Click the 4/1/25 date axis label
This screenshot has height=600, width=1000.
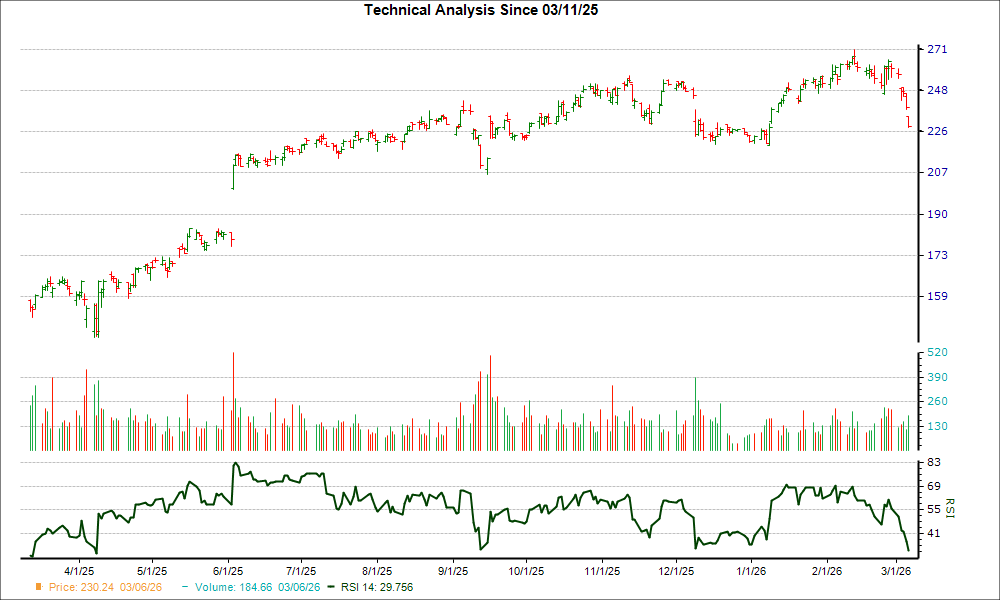80,570
